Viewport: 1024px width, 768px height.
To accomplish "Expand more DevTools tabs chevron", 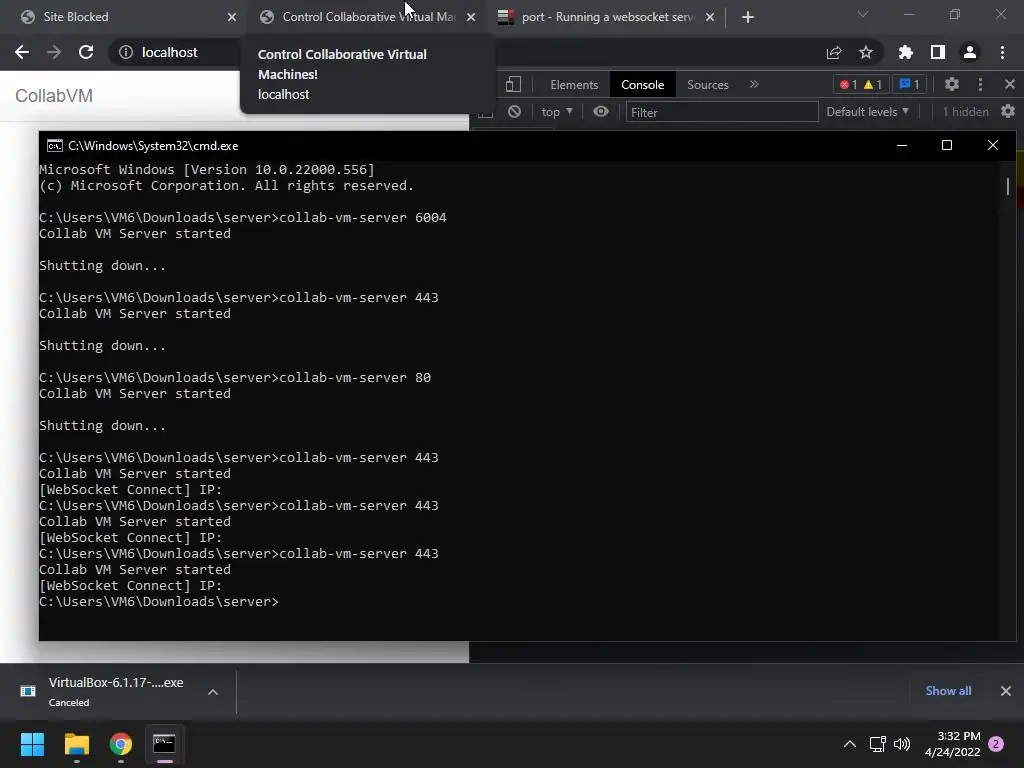I will [x=754, y=84].
